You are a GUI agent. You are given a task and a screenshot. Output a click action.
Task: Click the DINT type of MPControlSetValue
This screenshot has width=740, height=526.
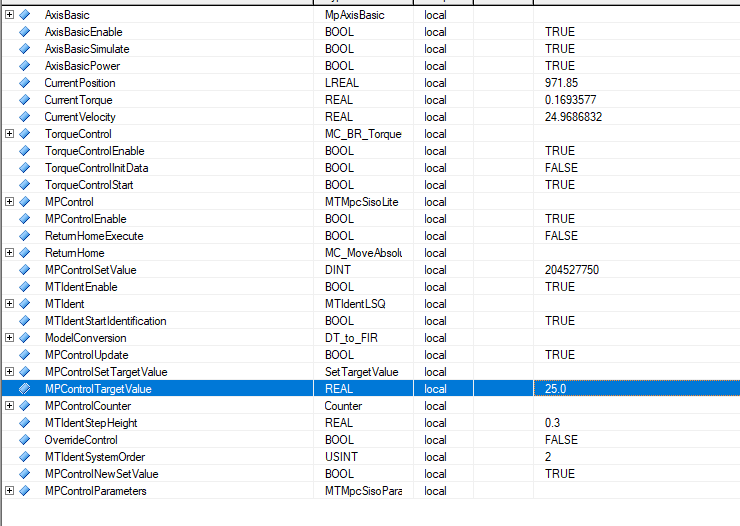338,270
